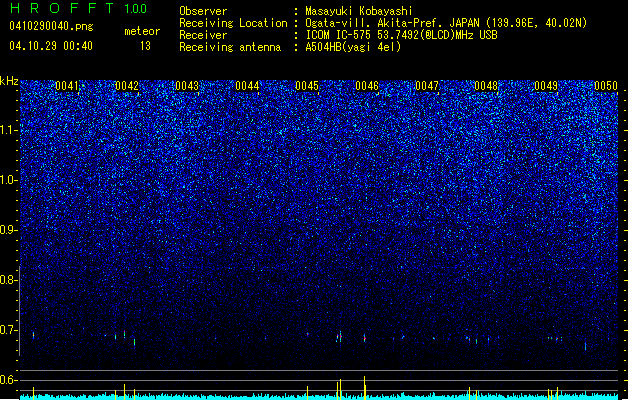Select the receiver text ICOM IC-575 53.7492 MHz USB
The height and width of the screenshot is (400, 629).
[x=402, y=35]
